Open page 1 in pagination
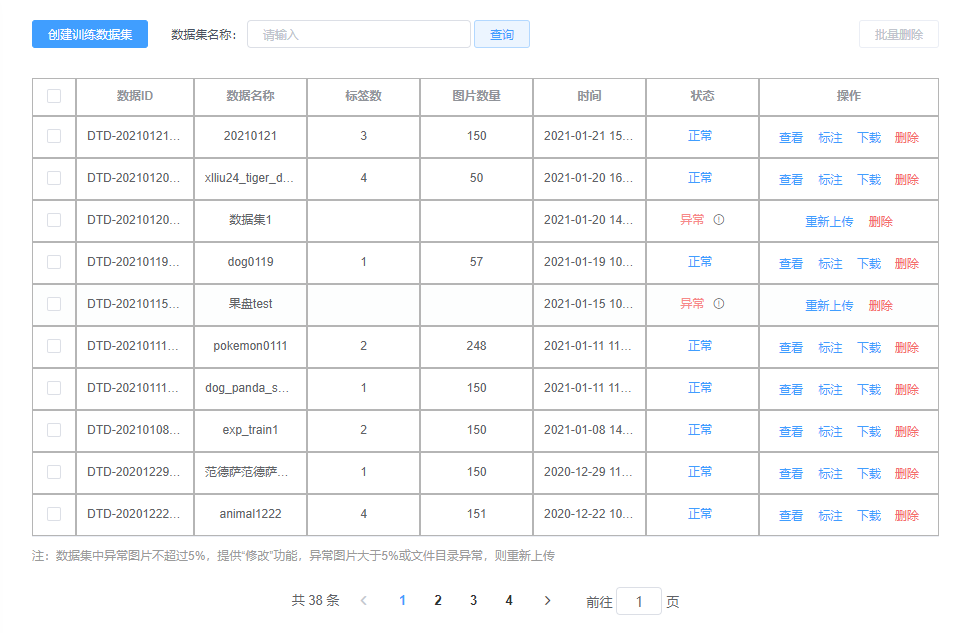 403,601
